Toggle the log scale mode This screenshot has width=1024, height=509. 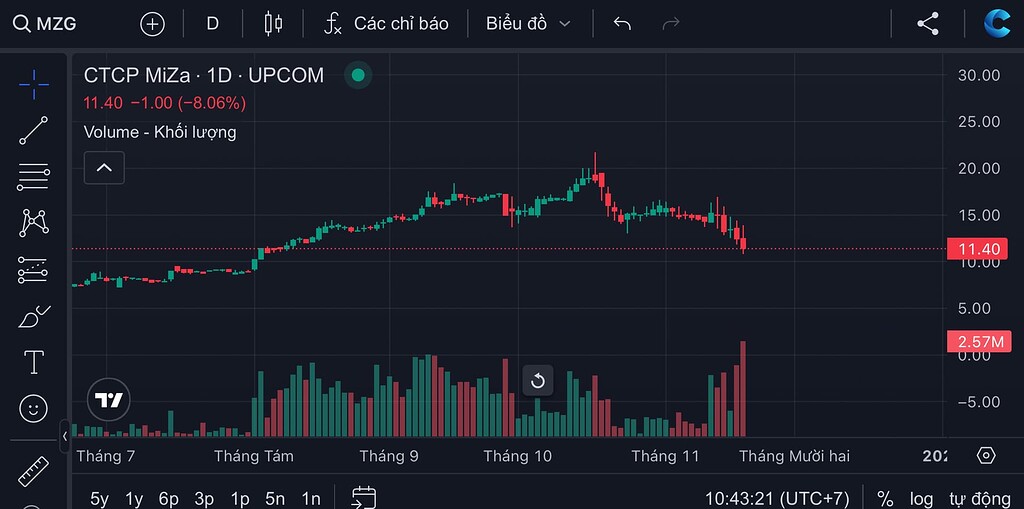[x=921, y=498]
